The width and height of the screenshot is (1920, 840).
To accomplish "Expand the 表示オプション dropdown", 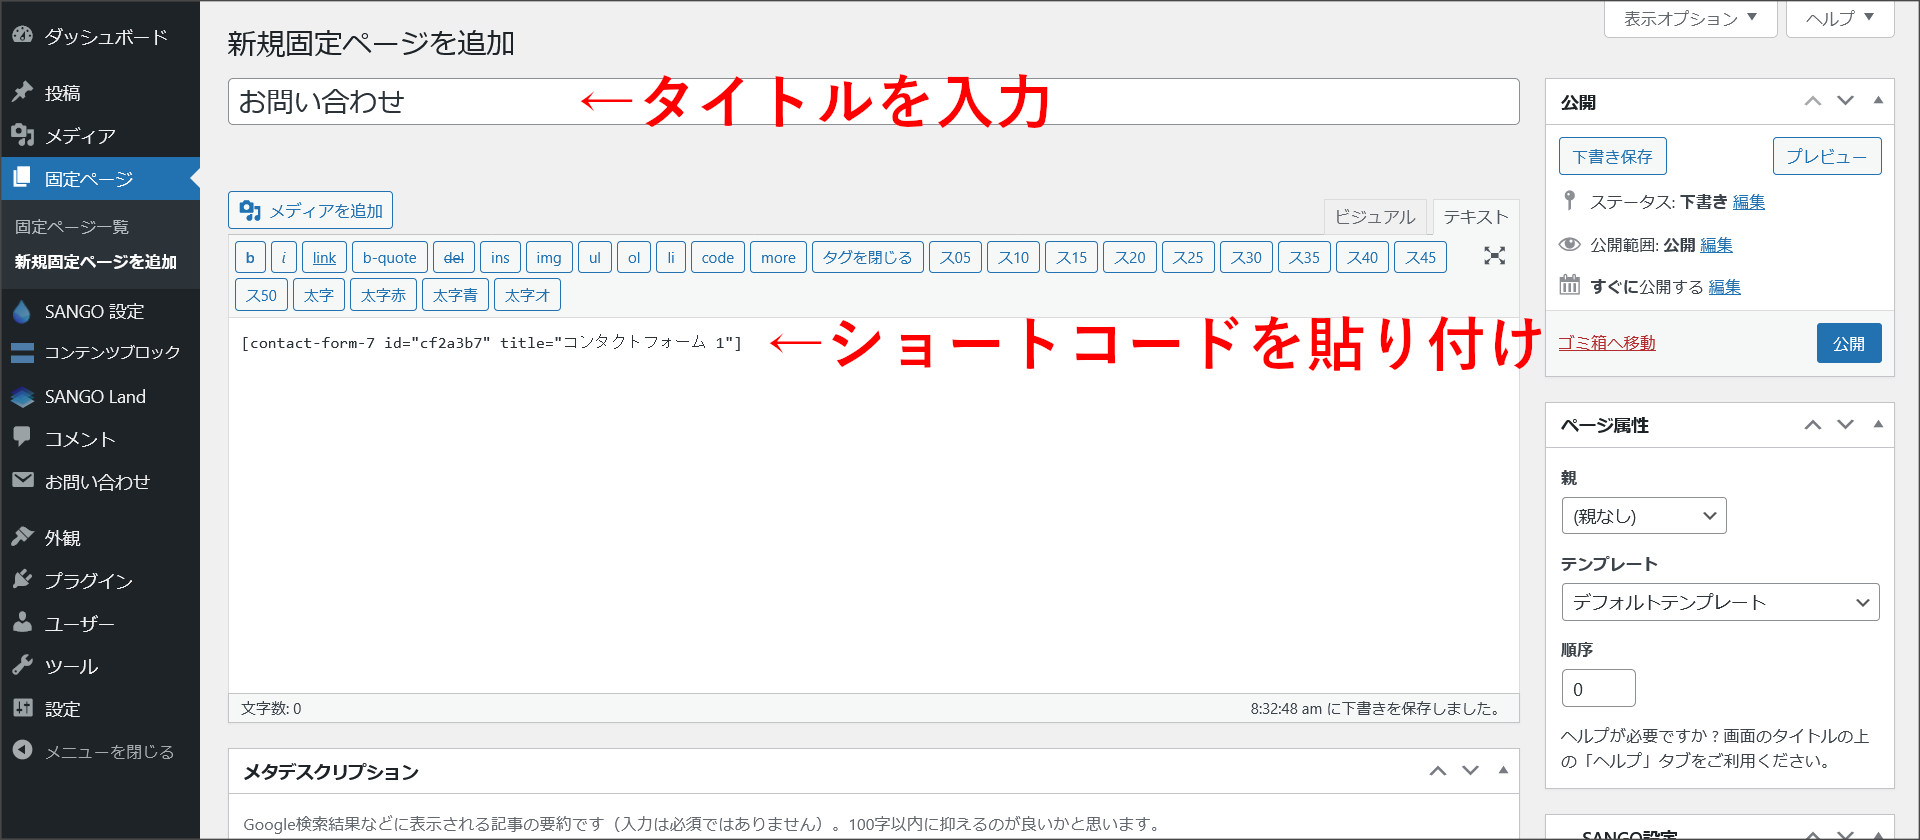I will (x=1690, y=19).
